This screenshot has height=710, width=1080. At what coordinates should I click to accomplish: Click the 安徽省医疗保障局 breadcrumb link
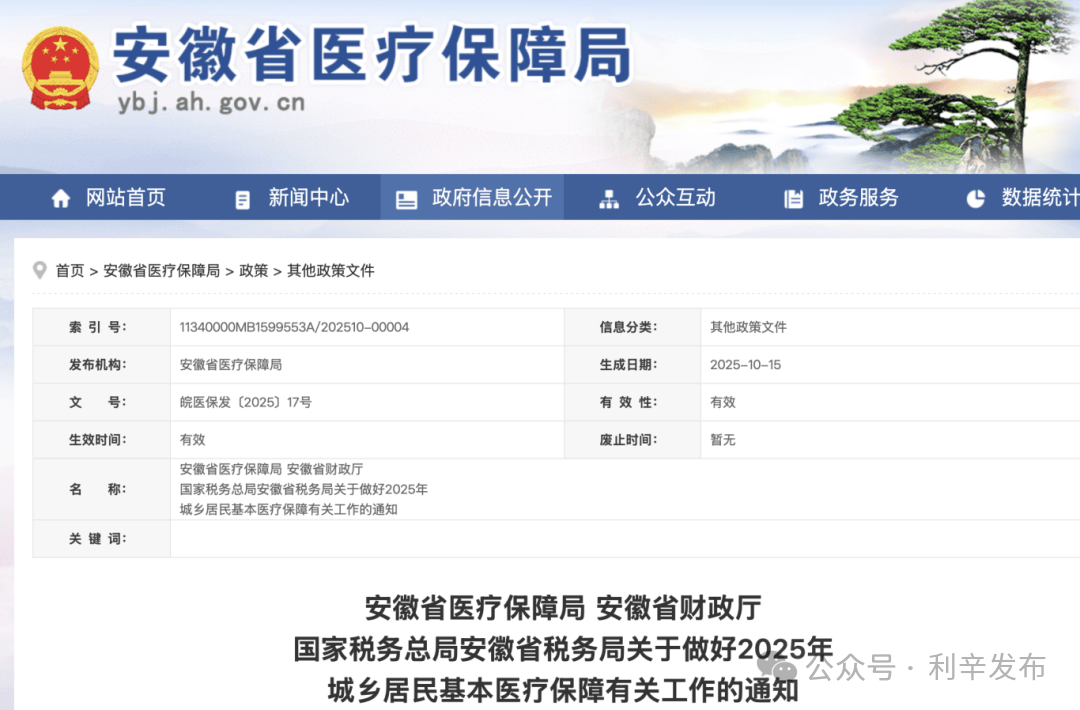pyautogui.click(x=160, y=269)
